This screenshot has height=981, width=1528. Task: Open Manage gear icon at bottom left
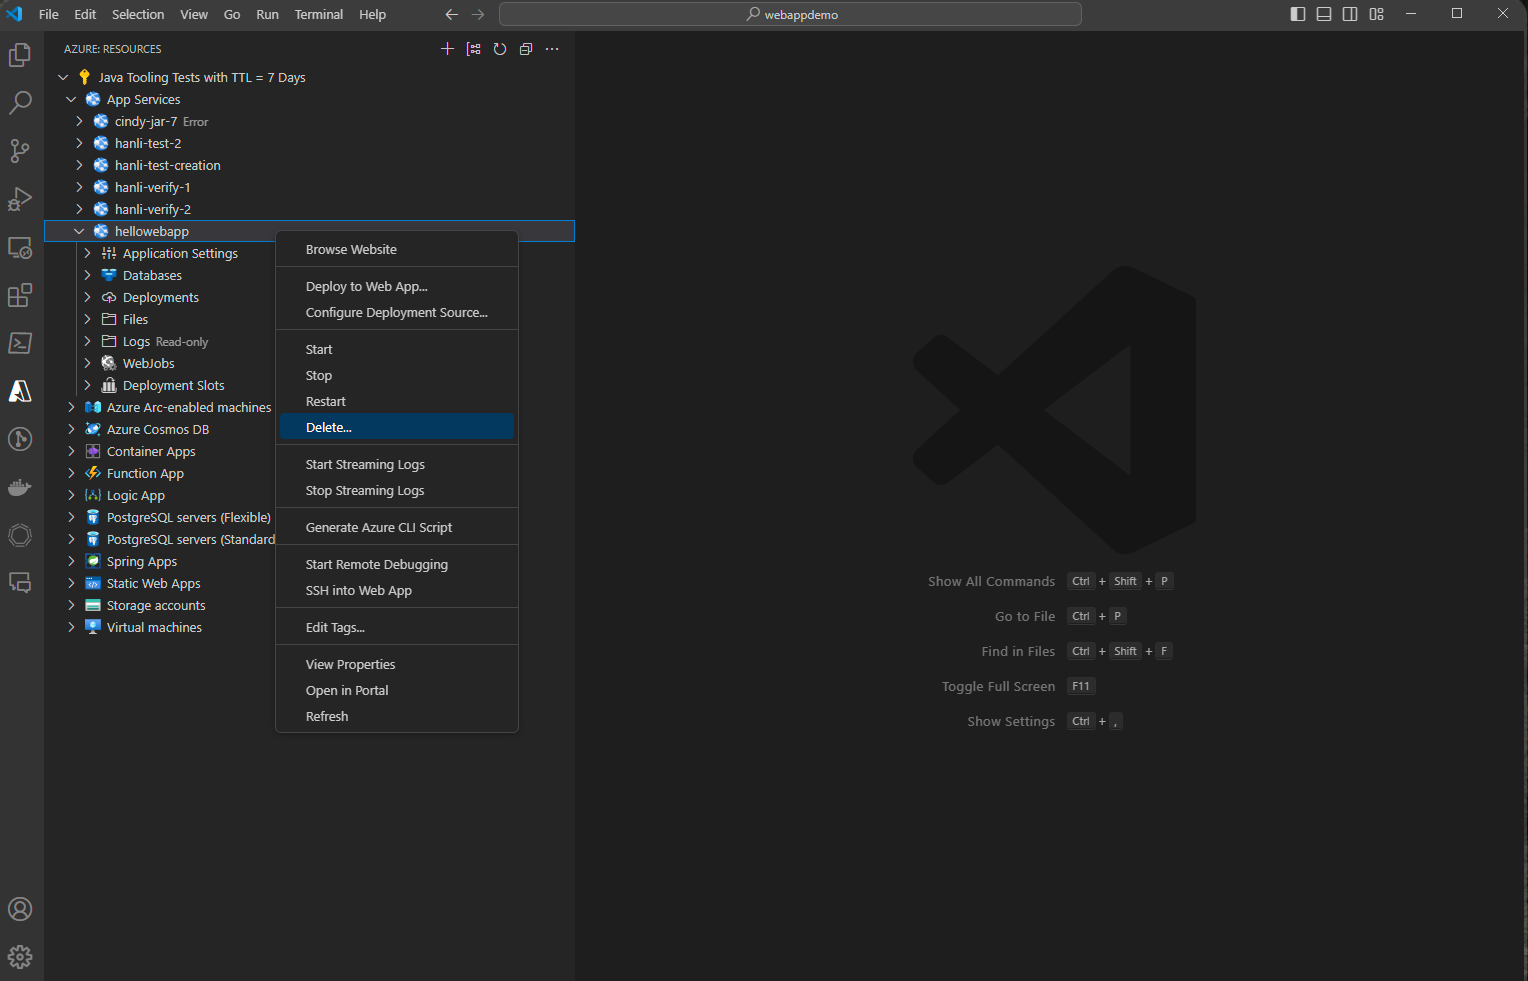pyautogui.click(x=20, y=957)
